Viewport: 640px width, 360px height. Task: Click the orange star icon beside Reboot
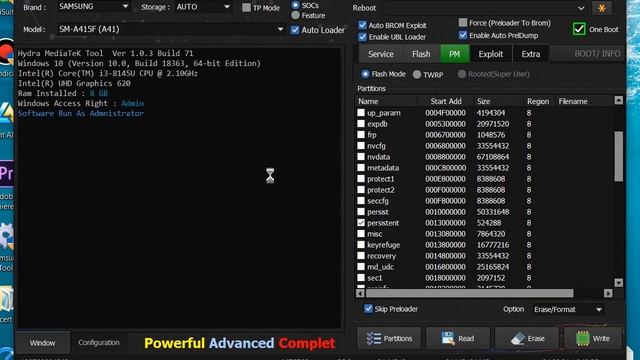602,8
